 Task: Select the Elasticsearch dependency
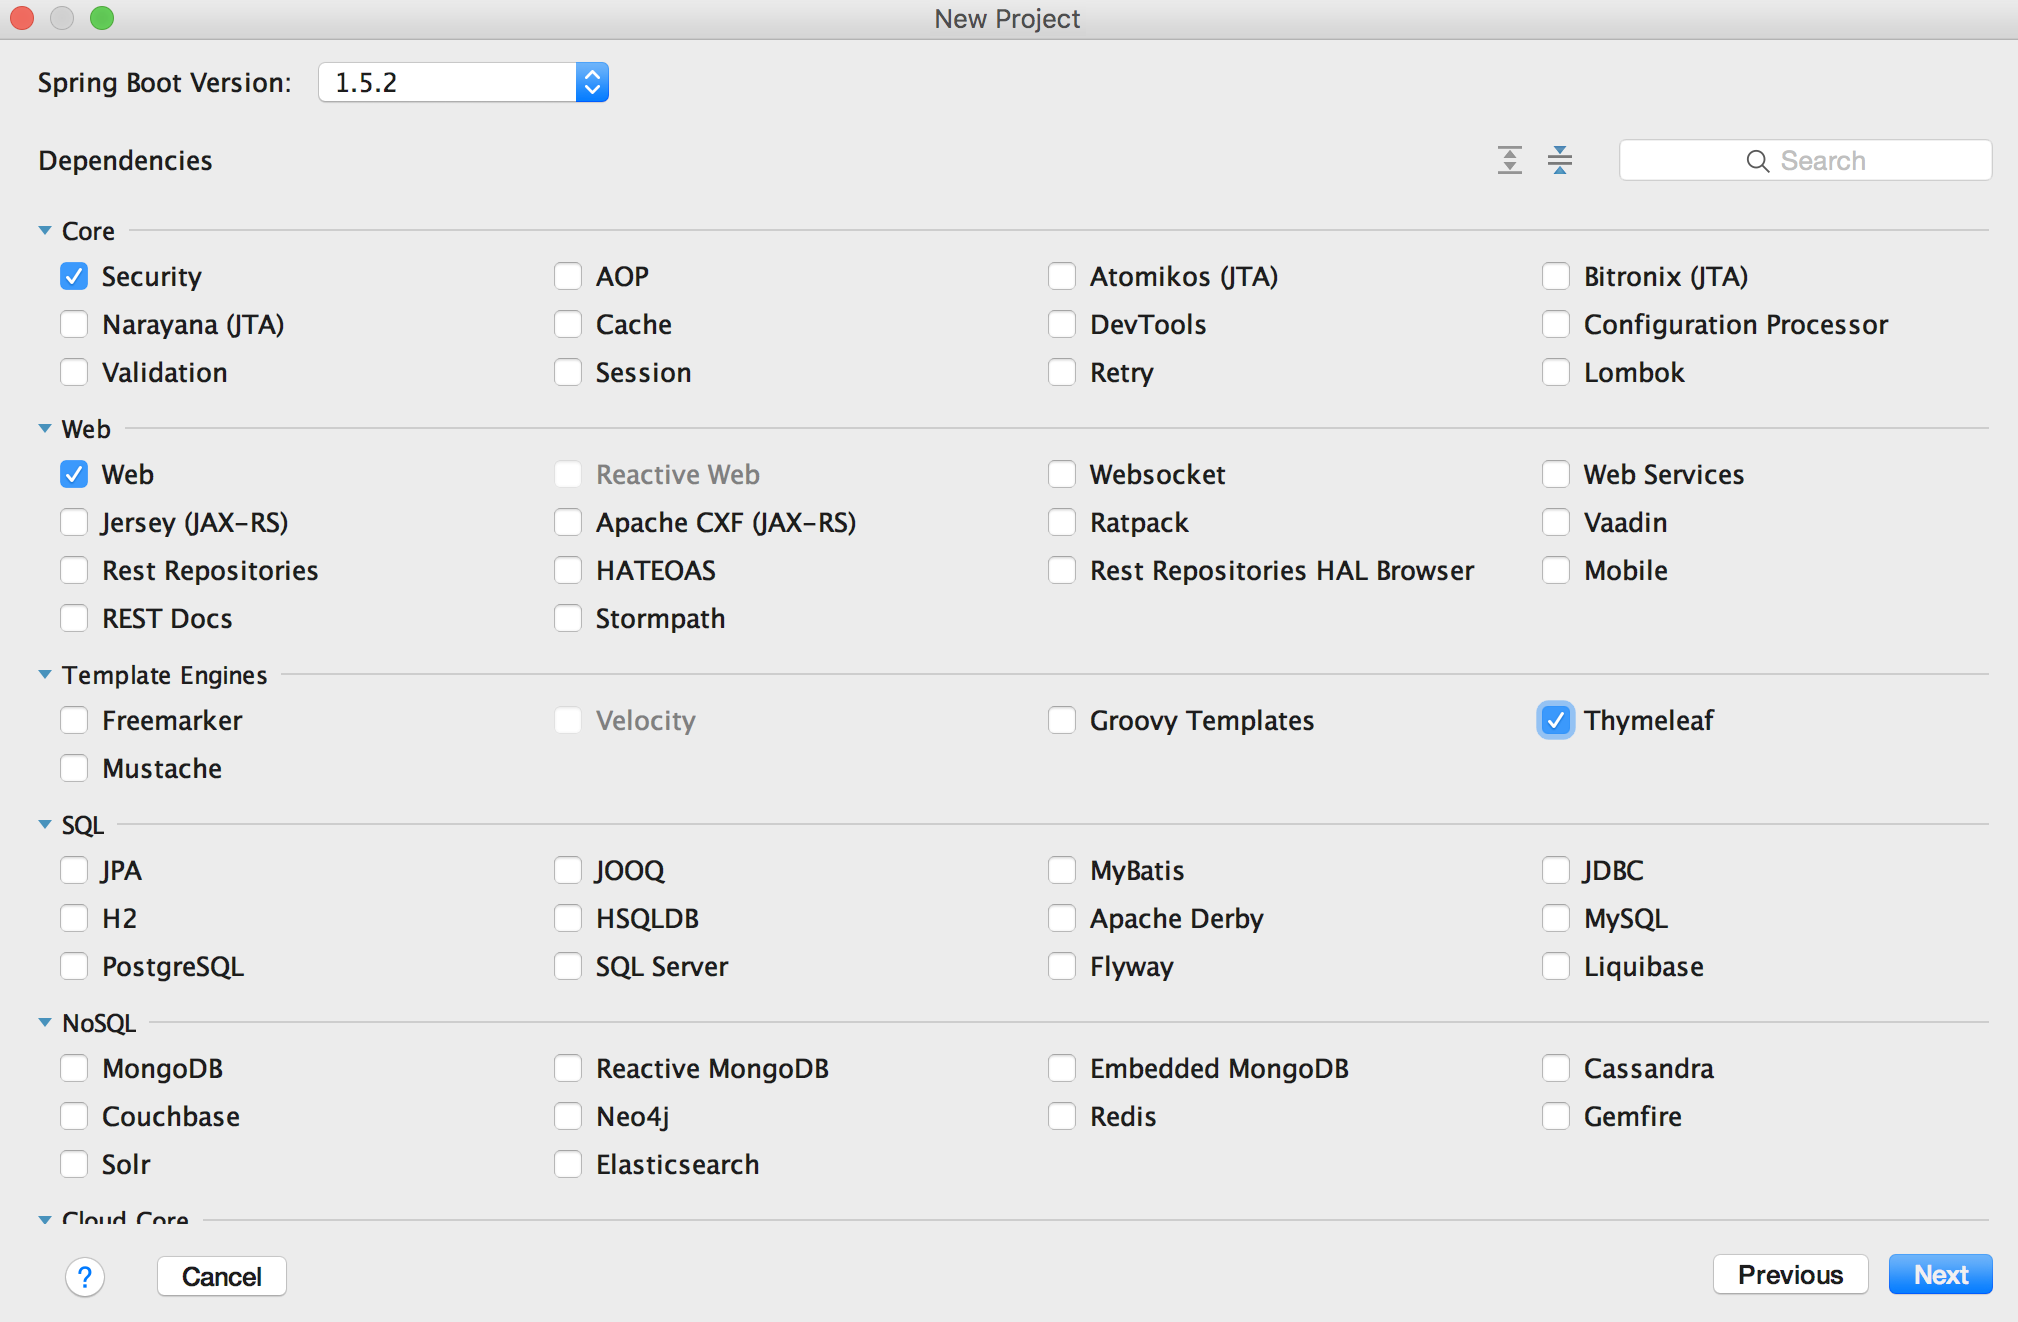(568, 1164)
